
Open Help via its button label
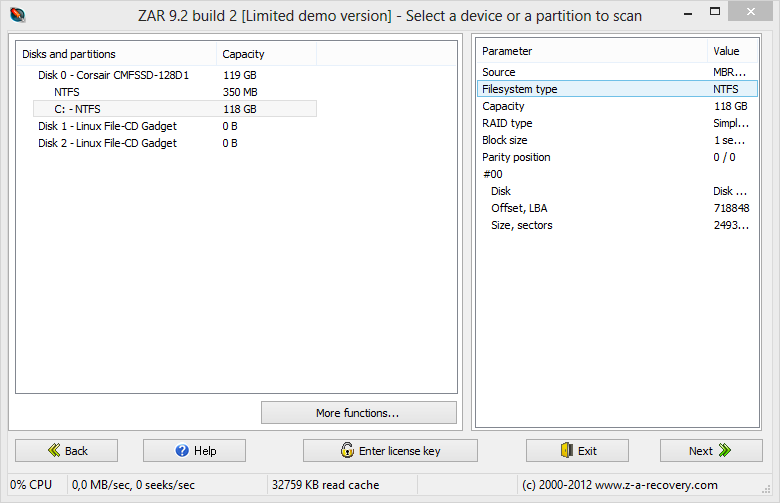point(205,451)
